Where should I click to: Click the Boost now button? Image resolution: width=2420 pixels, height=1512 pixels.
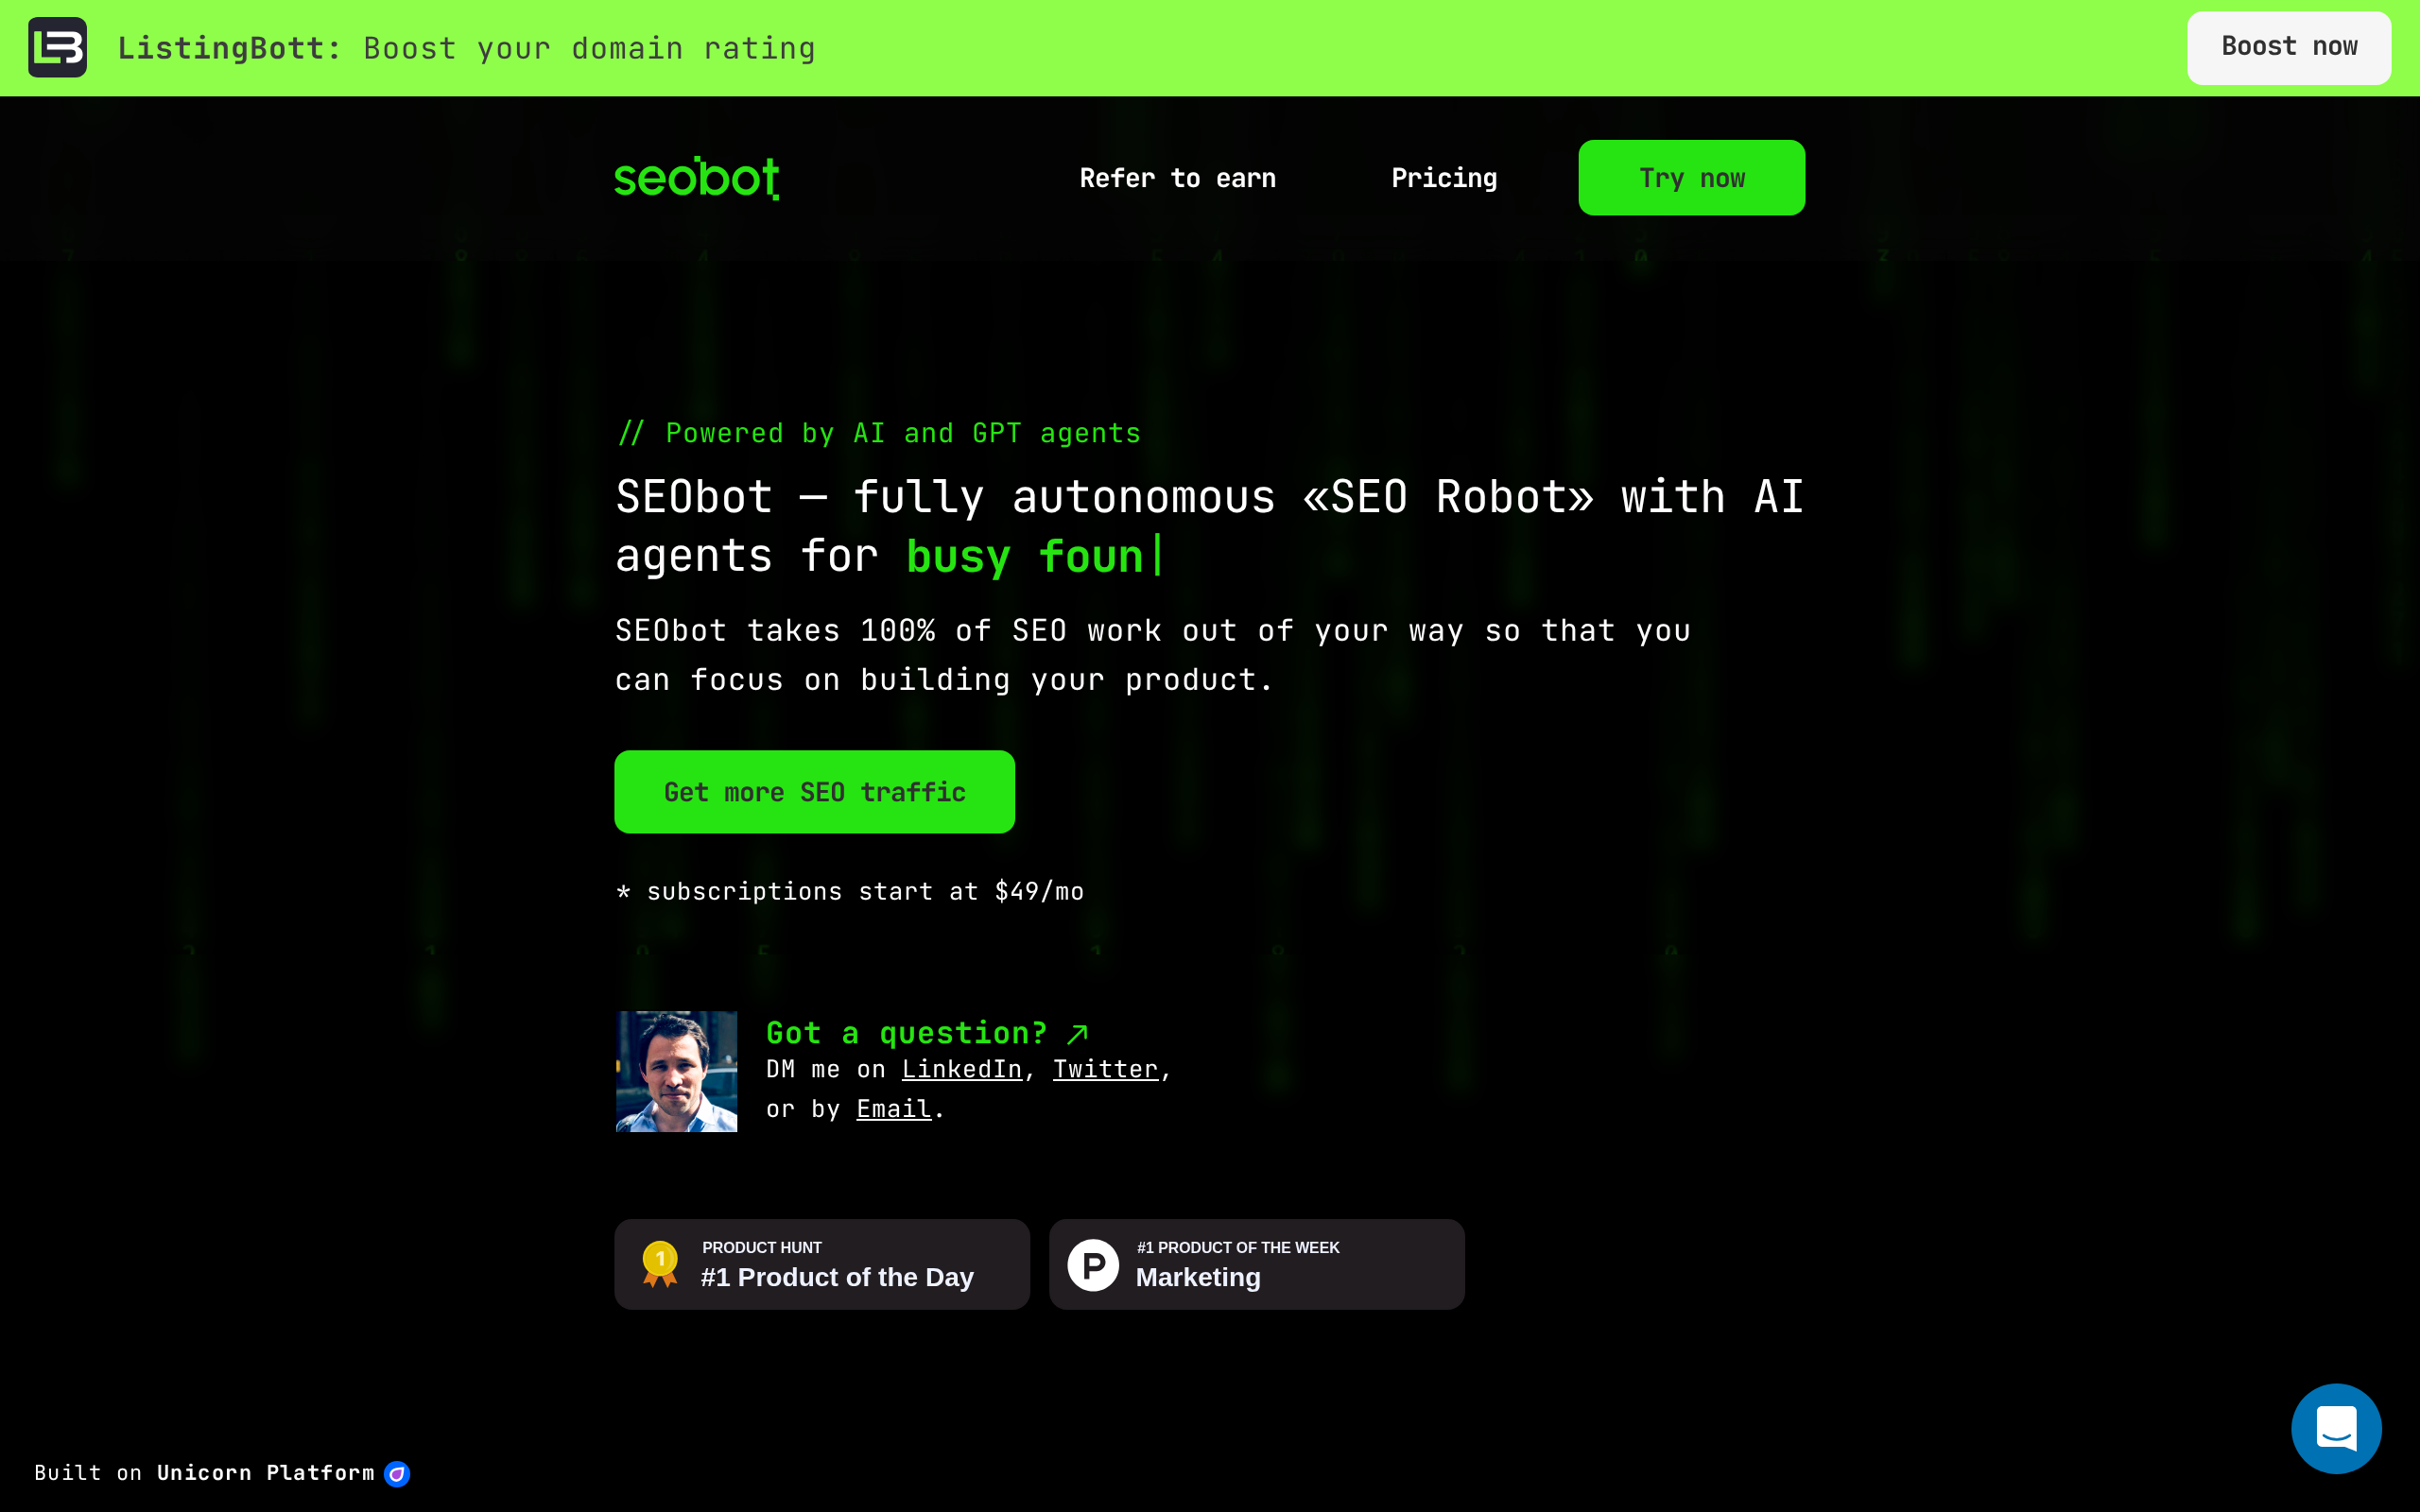pyautogui.click(x=2289, y=47)
